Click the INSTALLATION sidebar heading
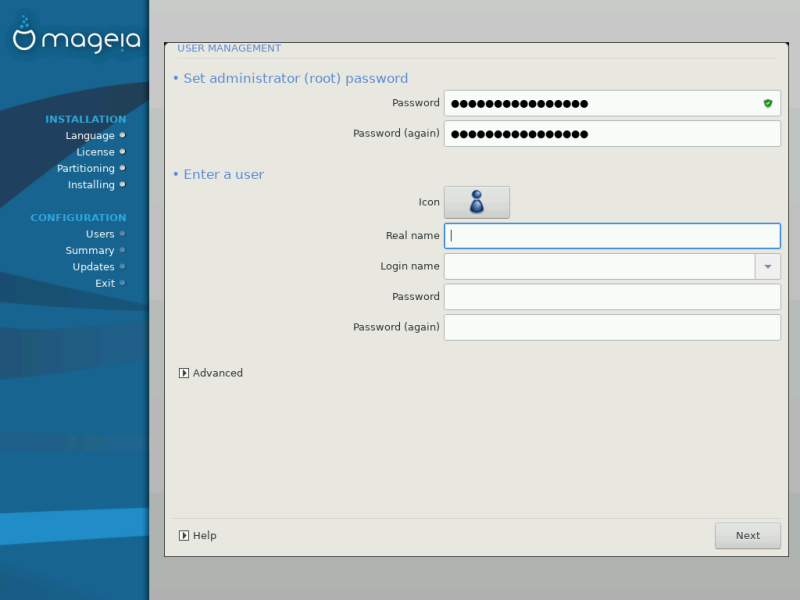 (86, 119)
